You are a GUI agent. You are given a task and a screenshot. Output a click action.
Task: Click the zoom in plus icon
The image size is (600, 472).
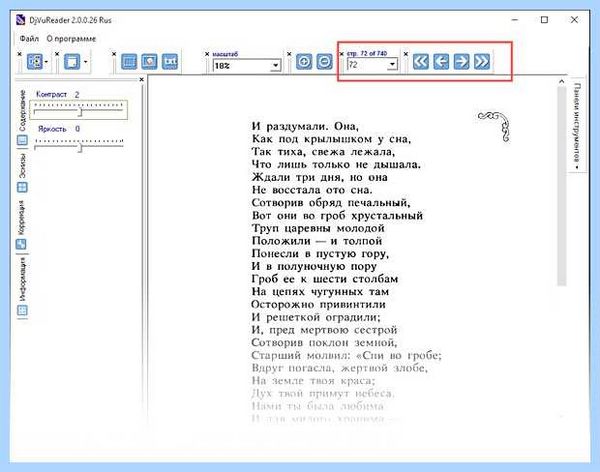coord(304,61)
